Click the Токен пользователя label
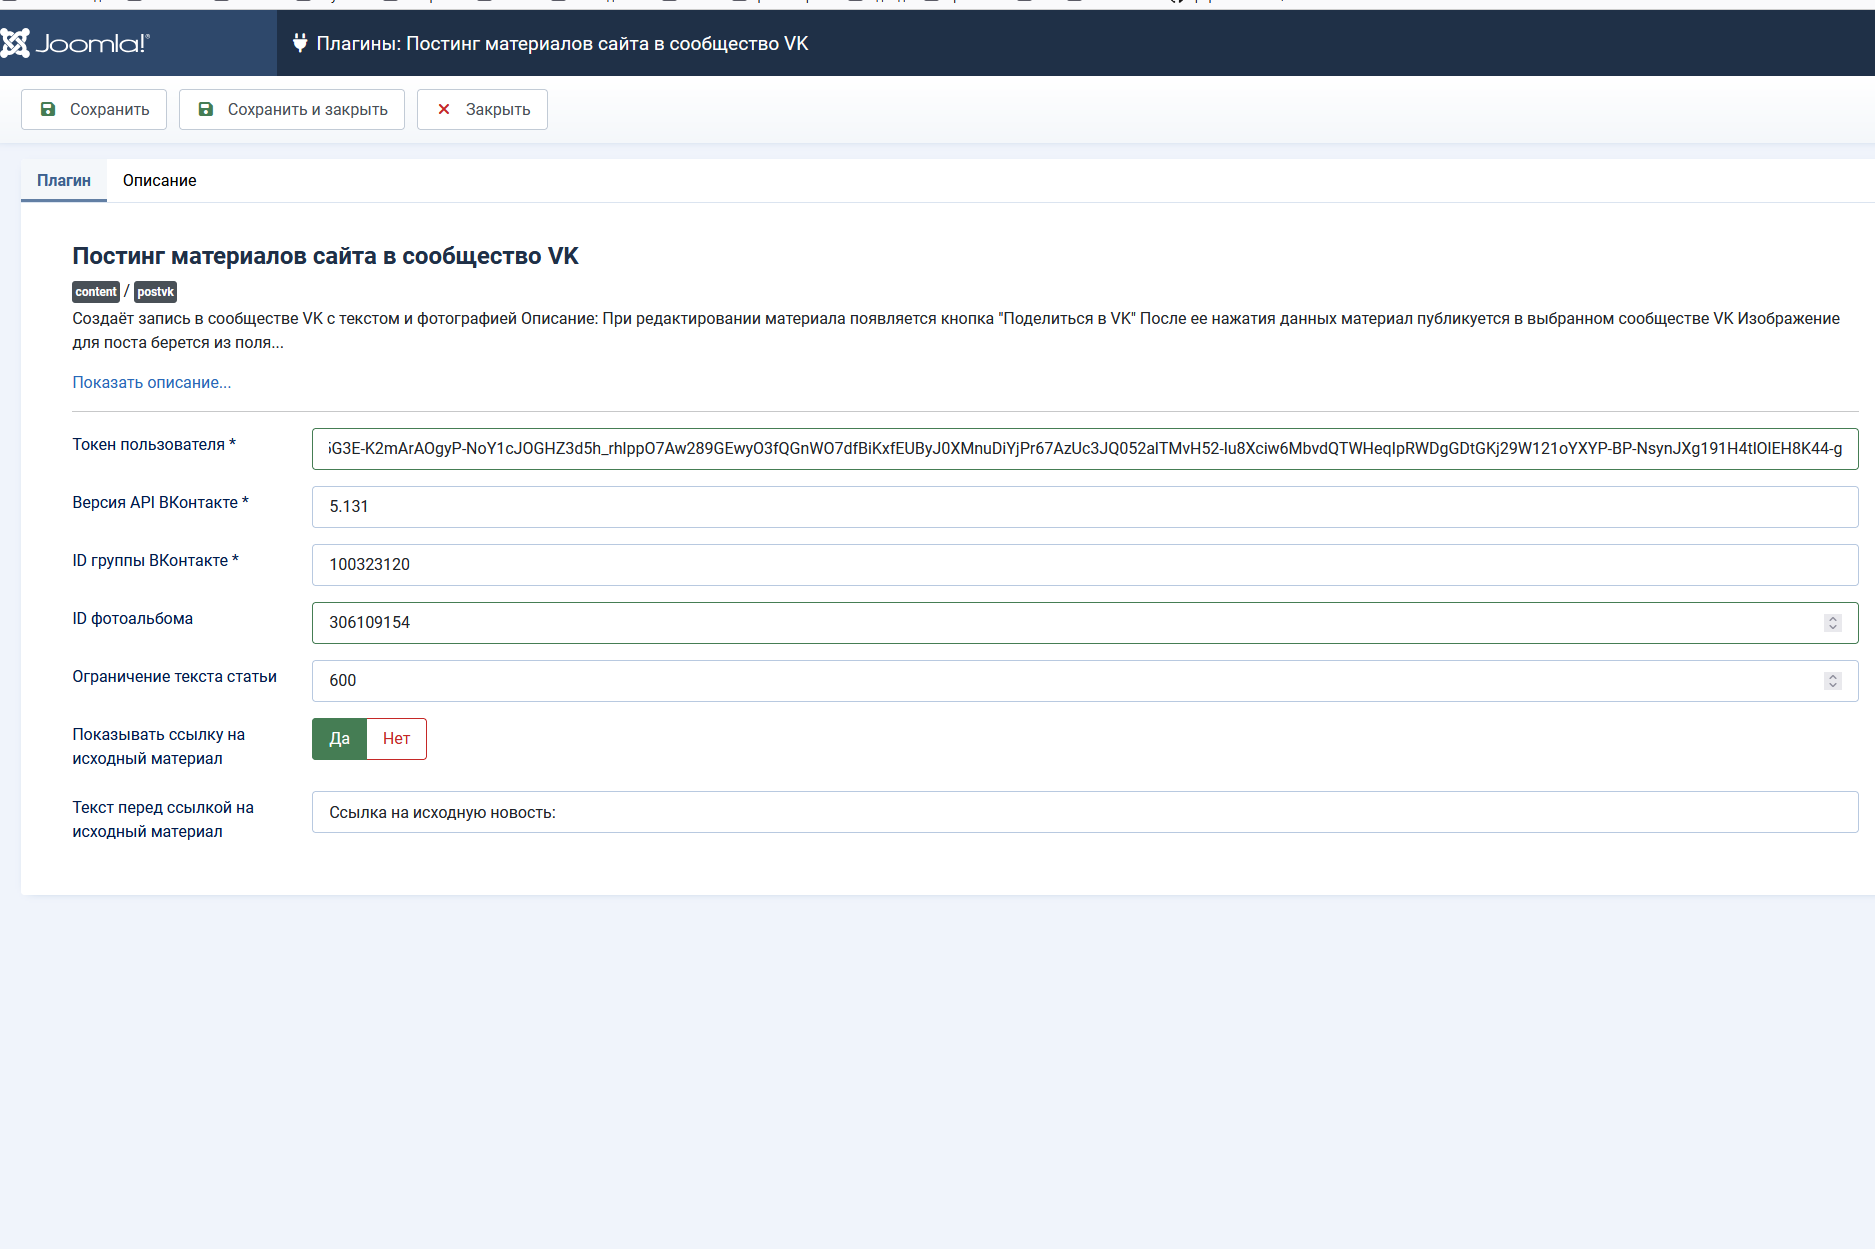Screen dimensions: 1875x1249 pyautogui.click(x=154, y=444)
